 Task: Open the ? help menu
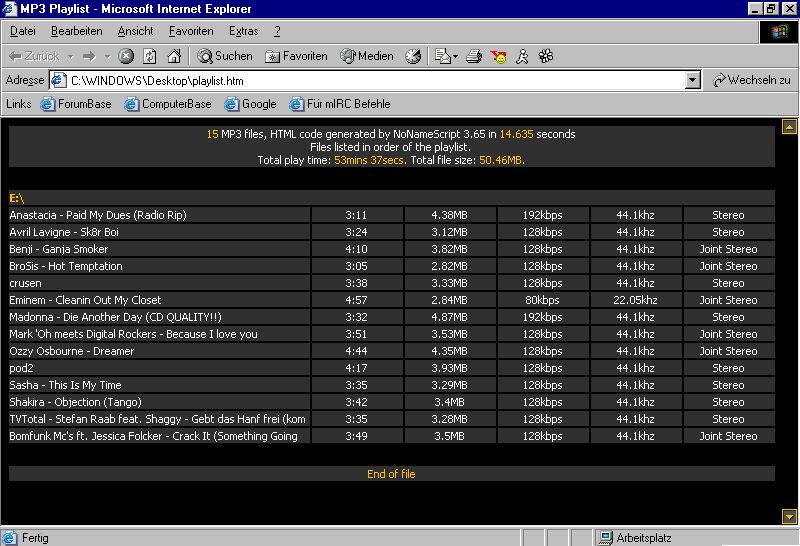(x=277, y=31)
